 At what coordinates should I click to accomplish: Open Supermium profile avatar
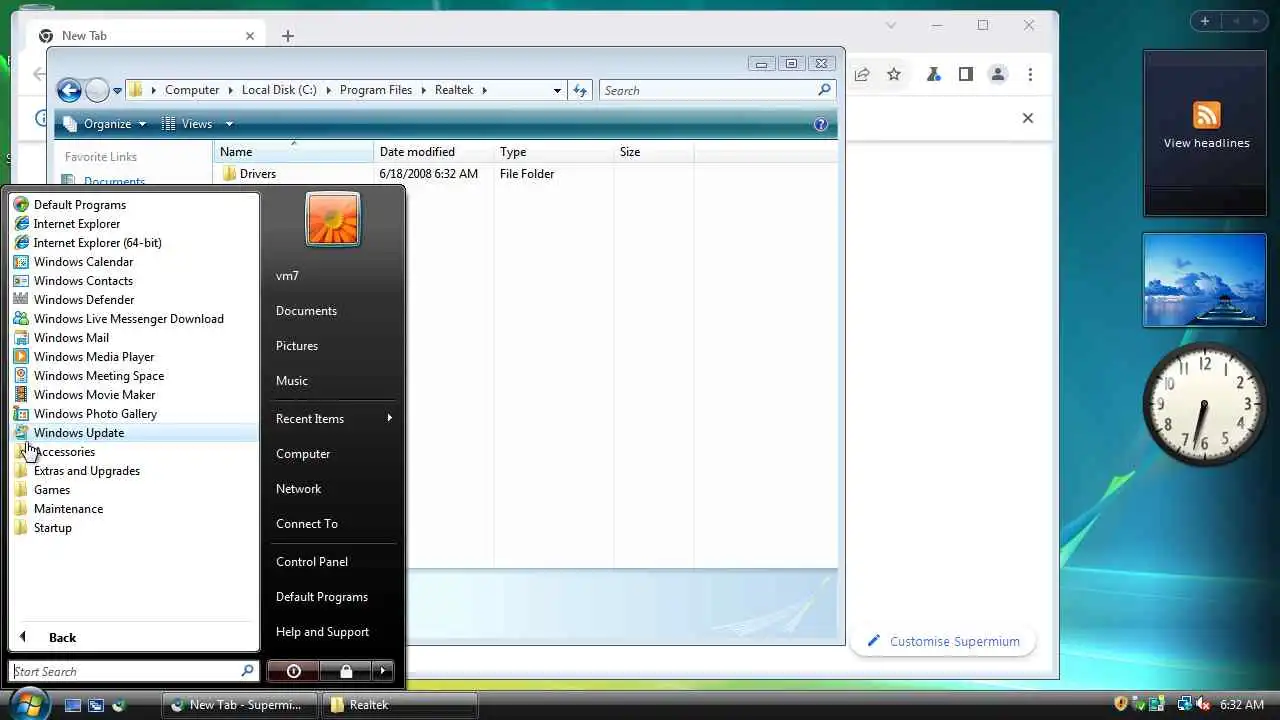pyautogui.click(x=997, y=74)
